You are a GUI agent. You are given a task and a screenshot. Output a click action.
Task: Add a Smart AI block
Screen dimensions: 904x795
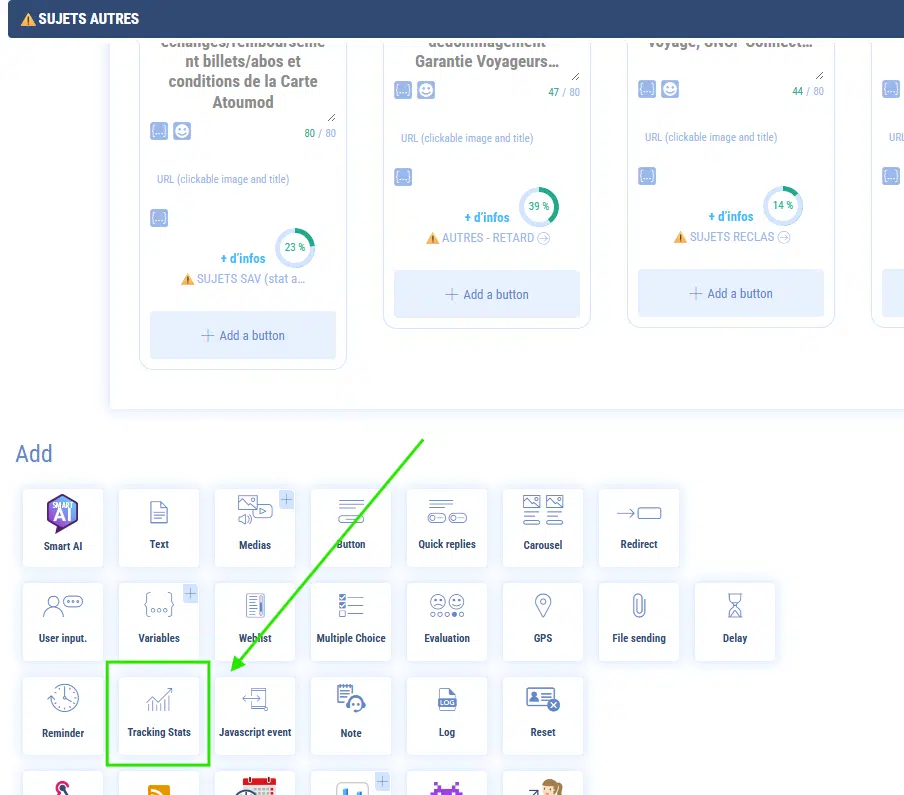click(x=63, y=527)
